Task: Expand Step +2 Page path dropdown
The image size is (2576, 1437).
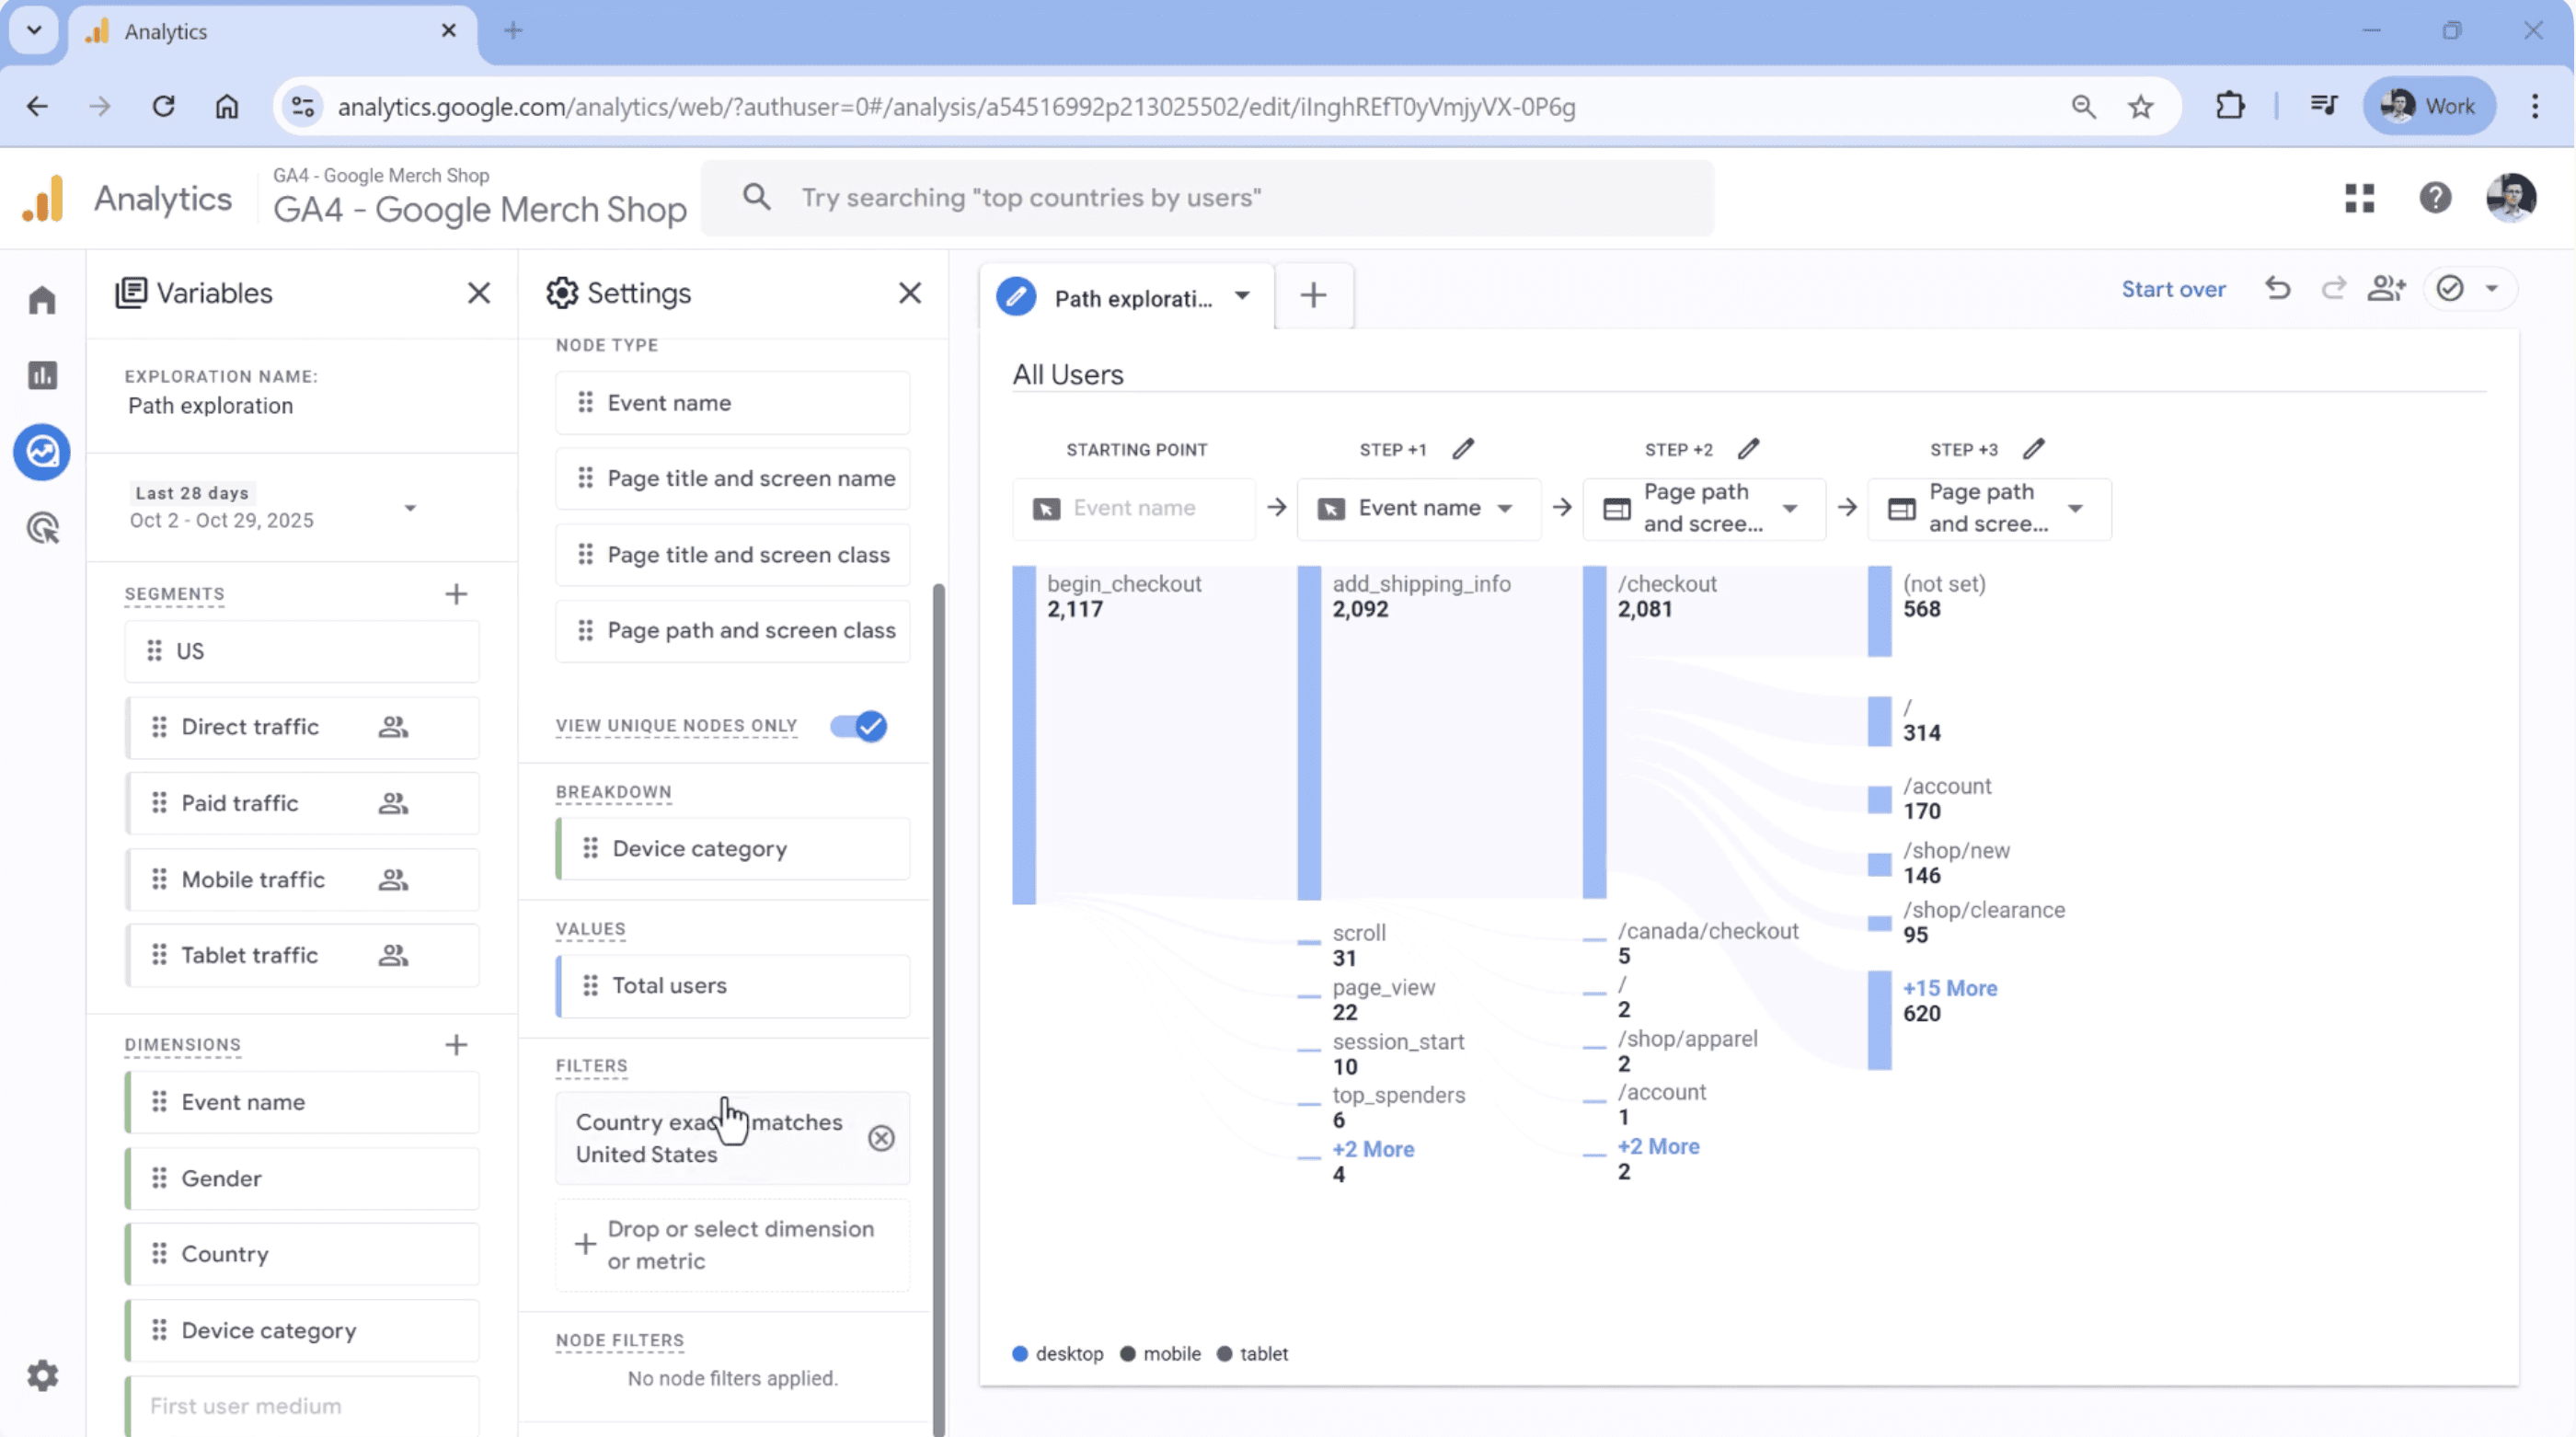Action: (1790, 509)
